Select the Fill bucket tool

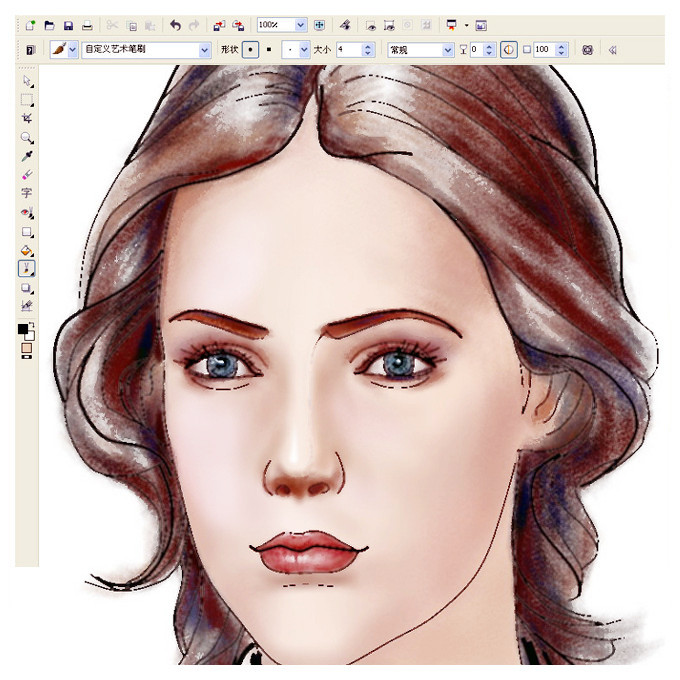(27, 250)
